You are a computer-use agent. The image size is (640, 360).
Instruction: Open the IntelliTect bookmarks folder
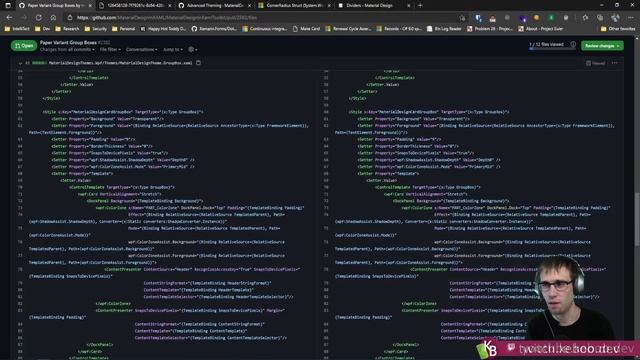[18, 29]
